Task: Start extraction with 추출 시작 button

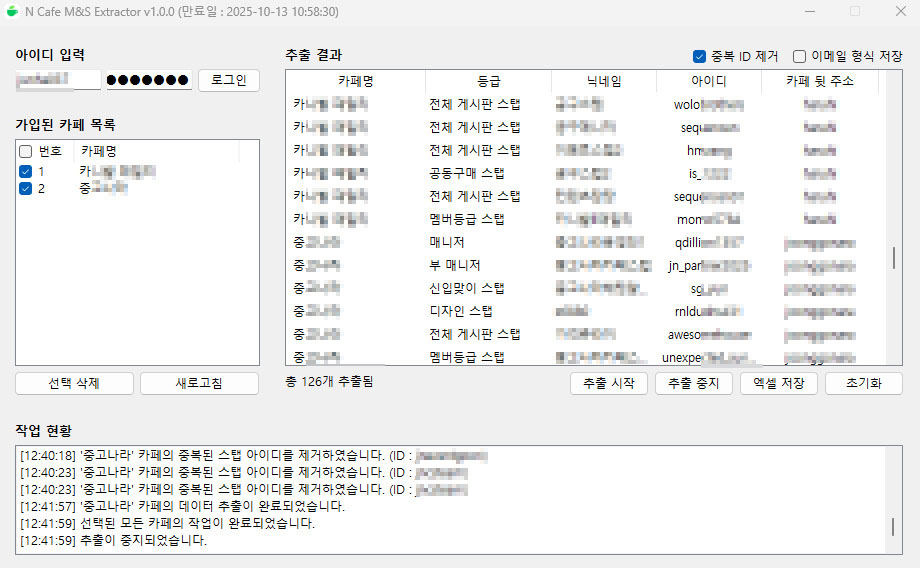Action: pos(609,383)
